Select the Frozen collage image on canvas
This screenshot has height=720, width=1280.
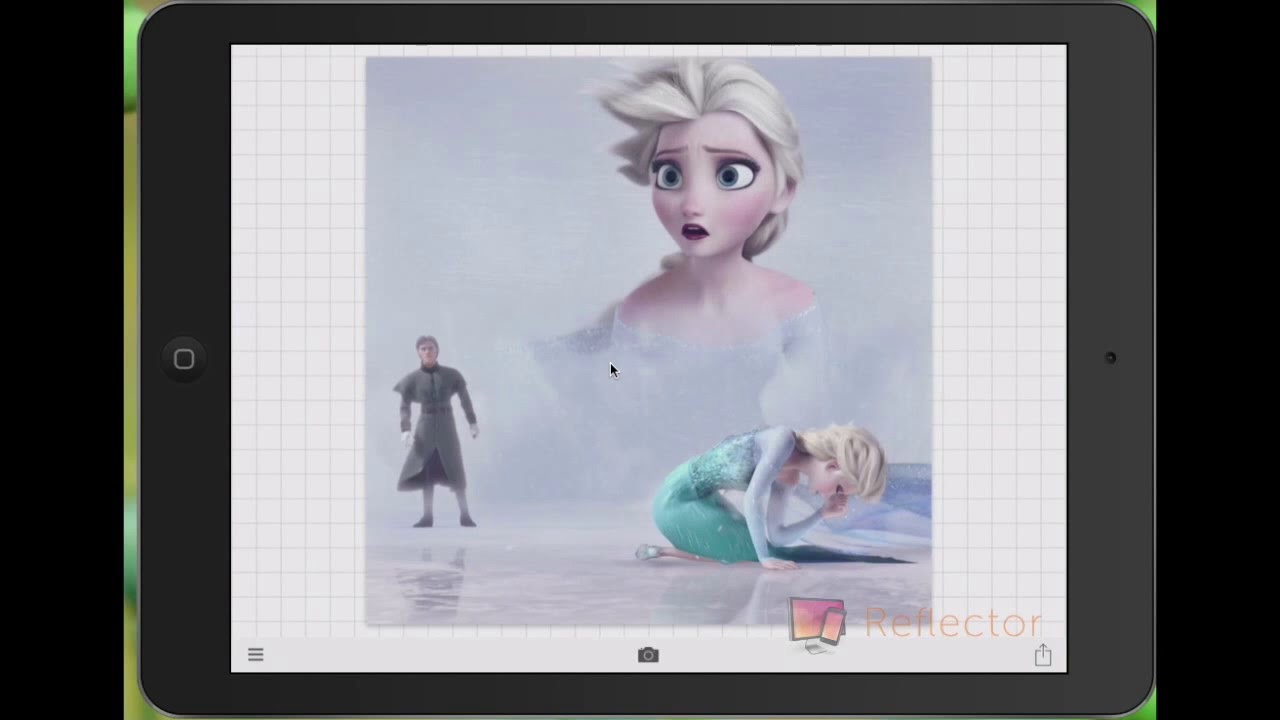(x=648, y=341)
